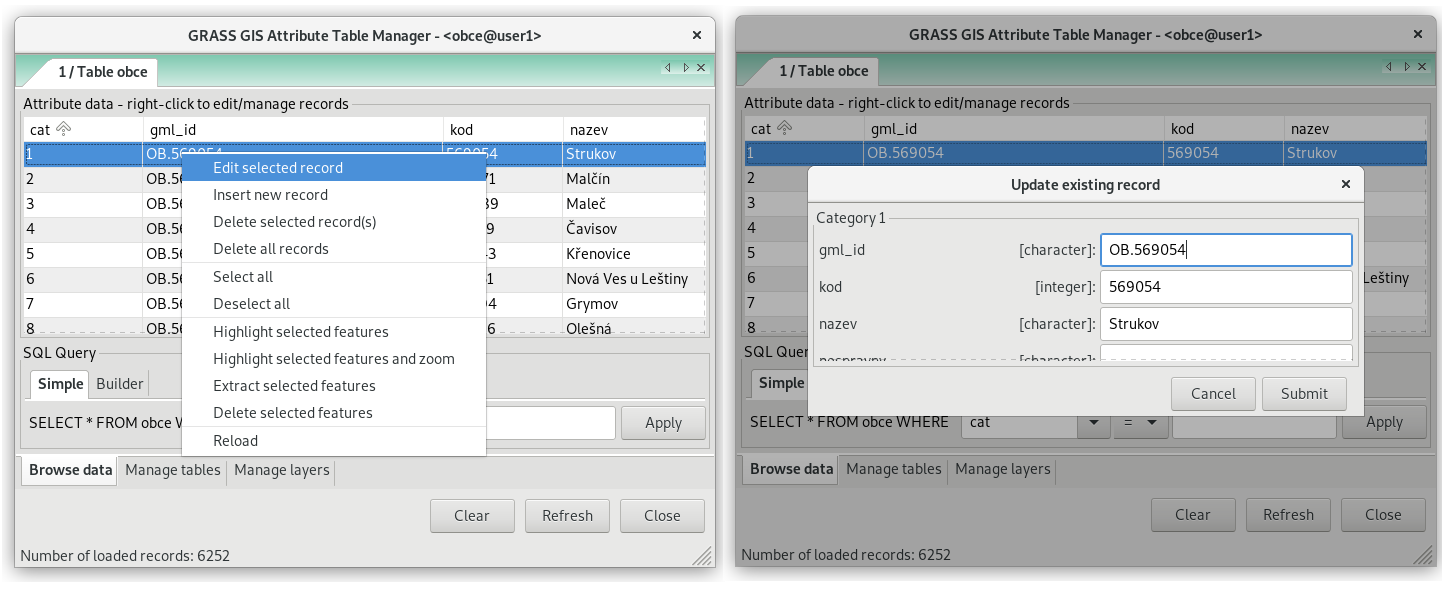Open the Manage tables tab in left window

173,470
